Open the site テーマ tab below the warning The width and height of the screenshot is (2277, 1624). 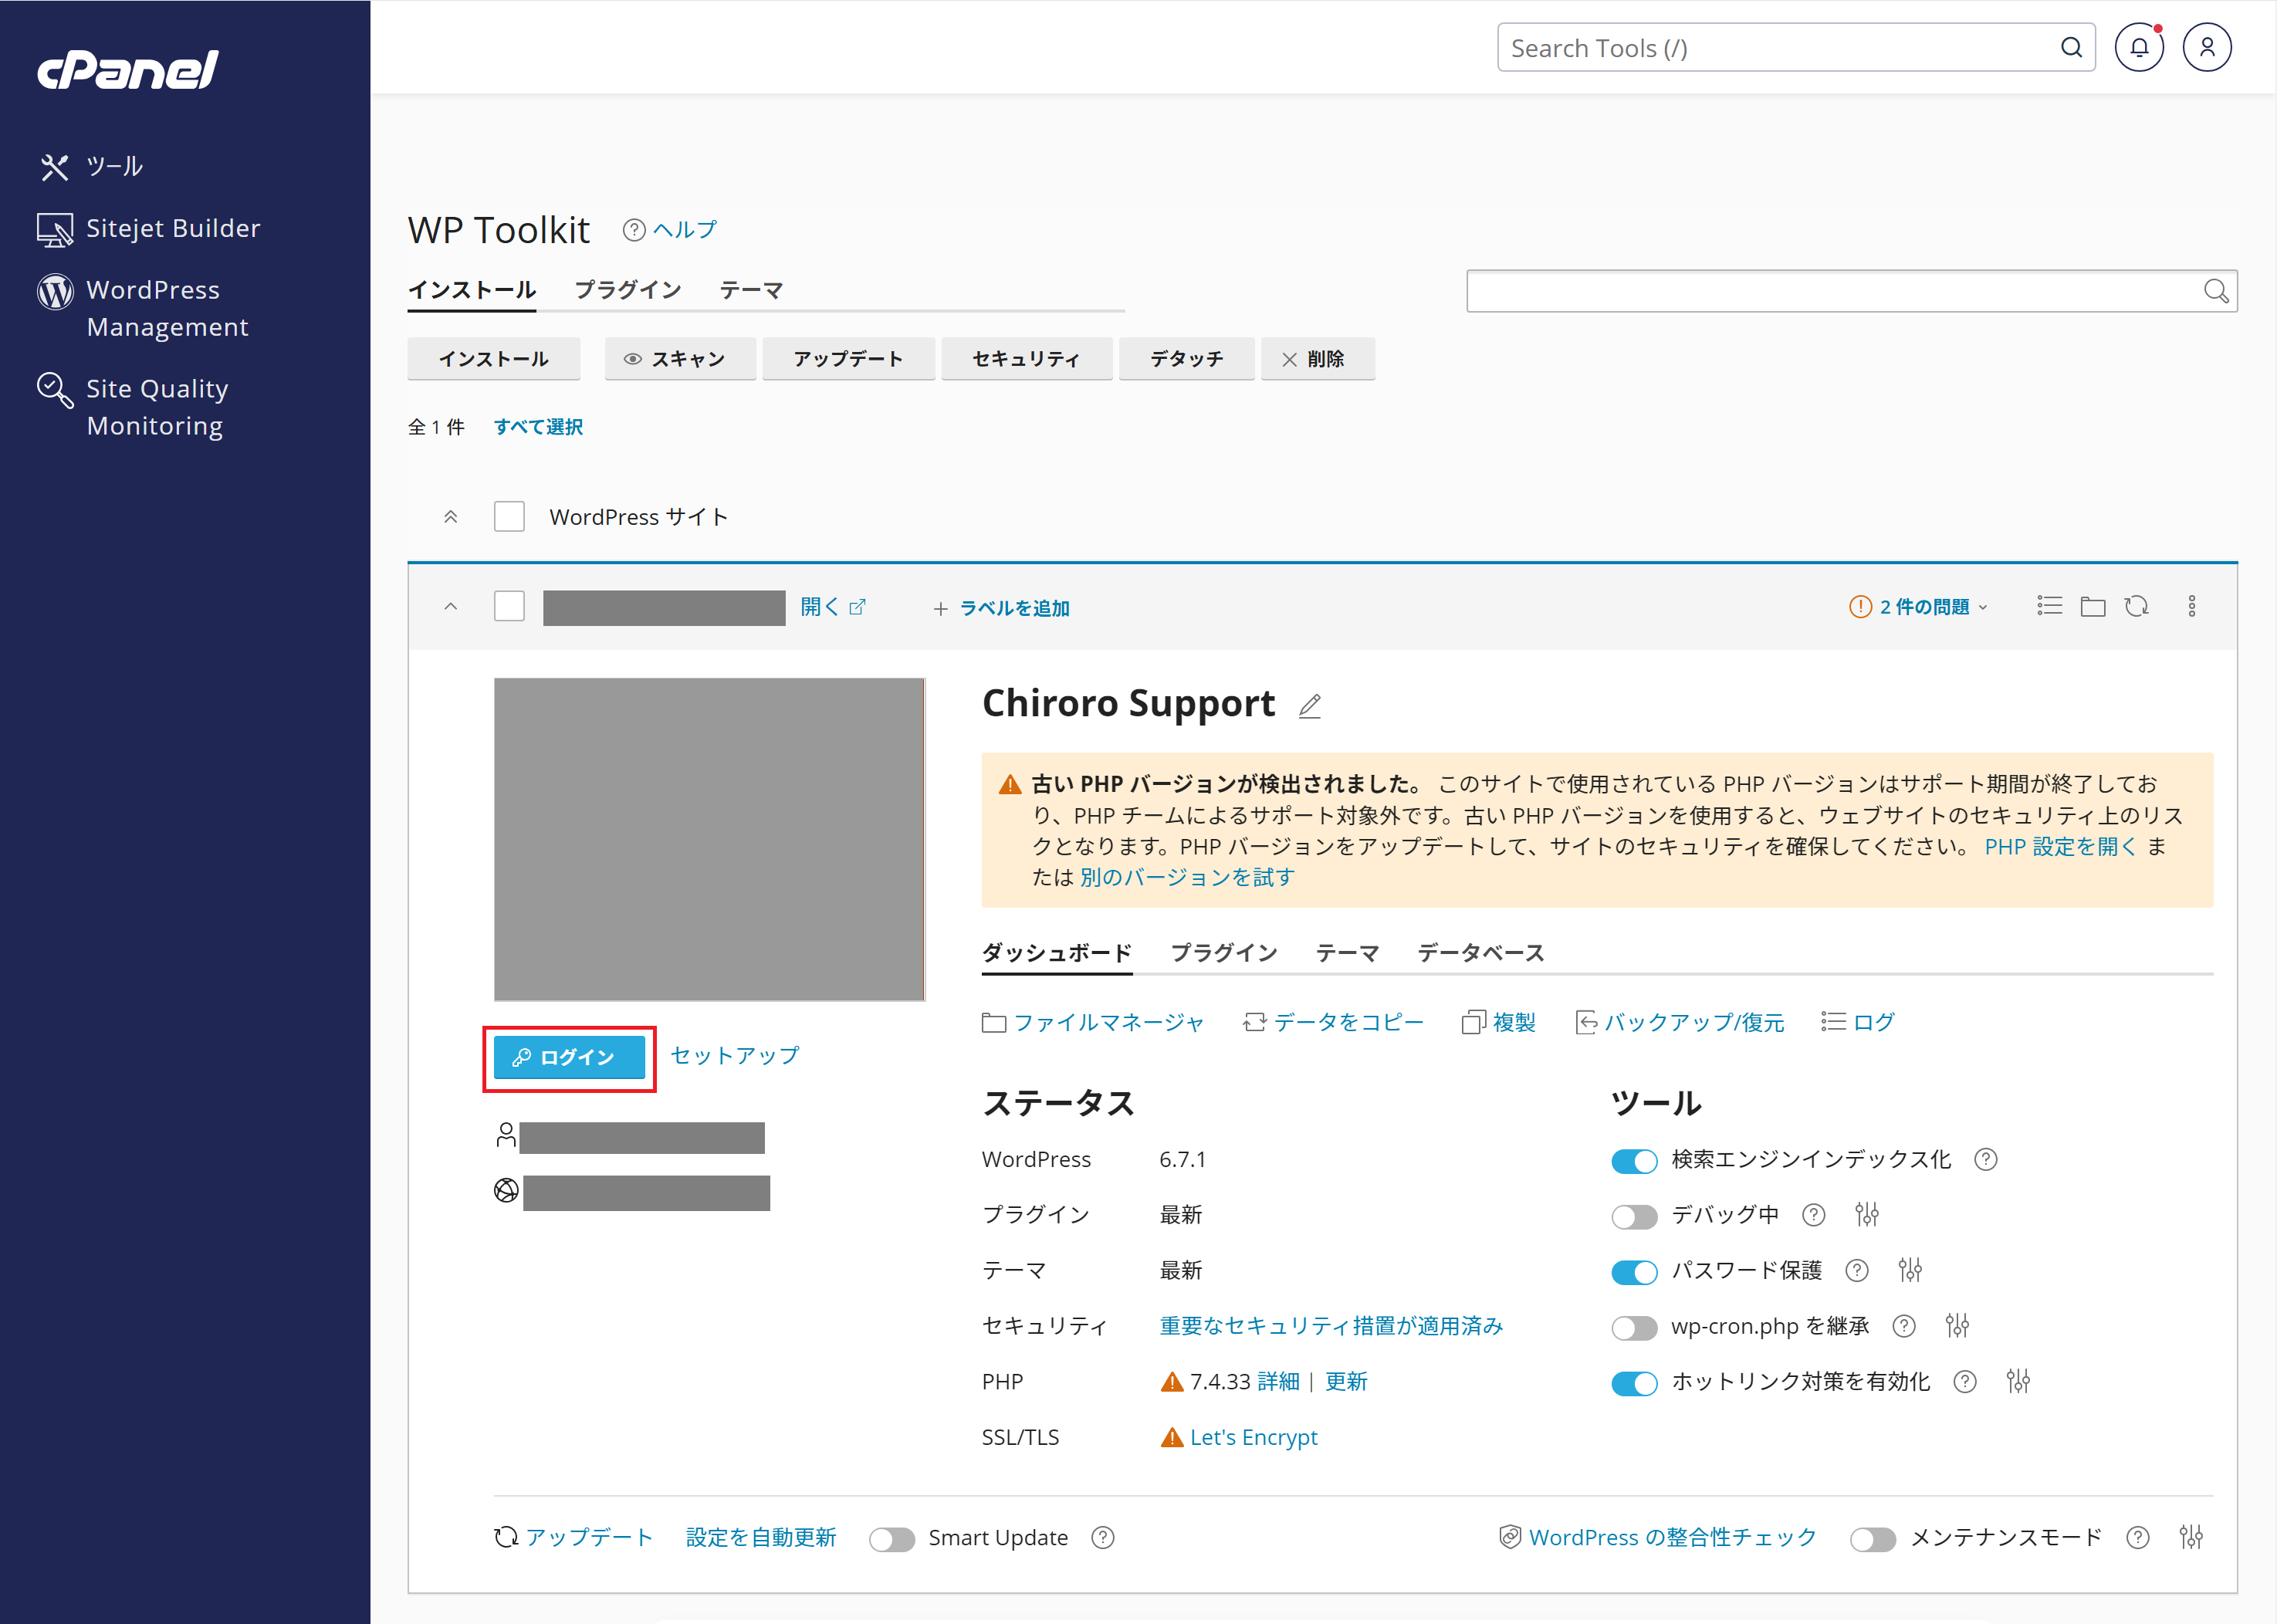(1346, 952)
